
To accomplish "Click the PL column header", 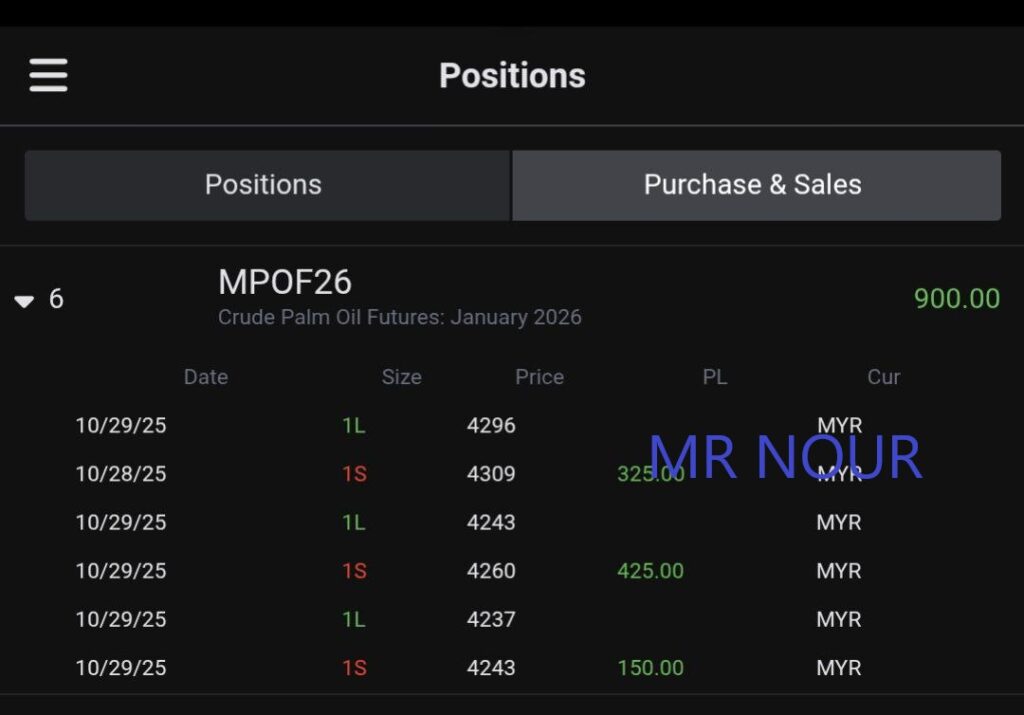I will [x=714, y=377].
